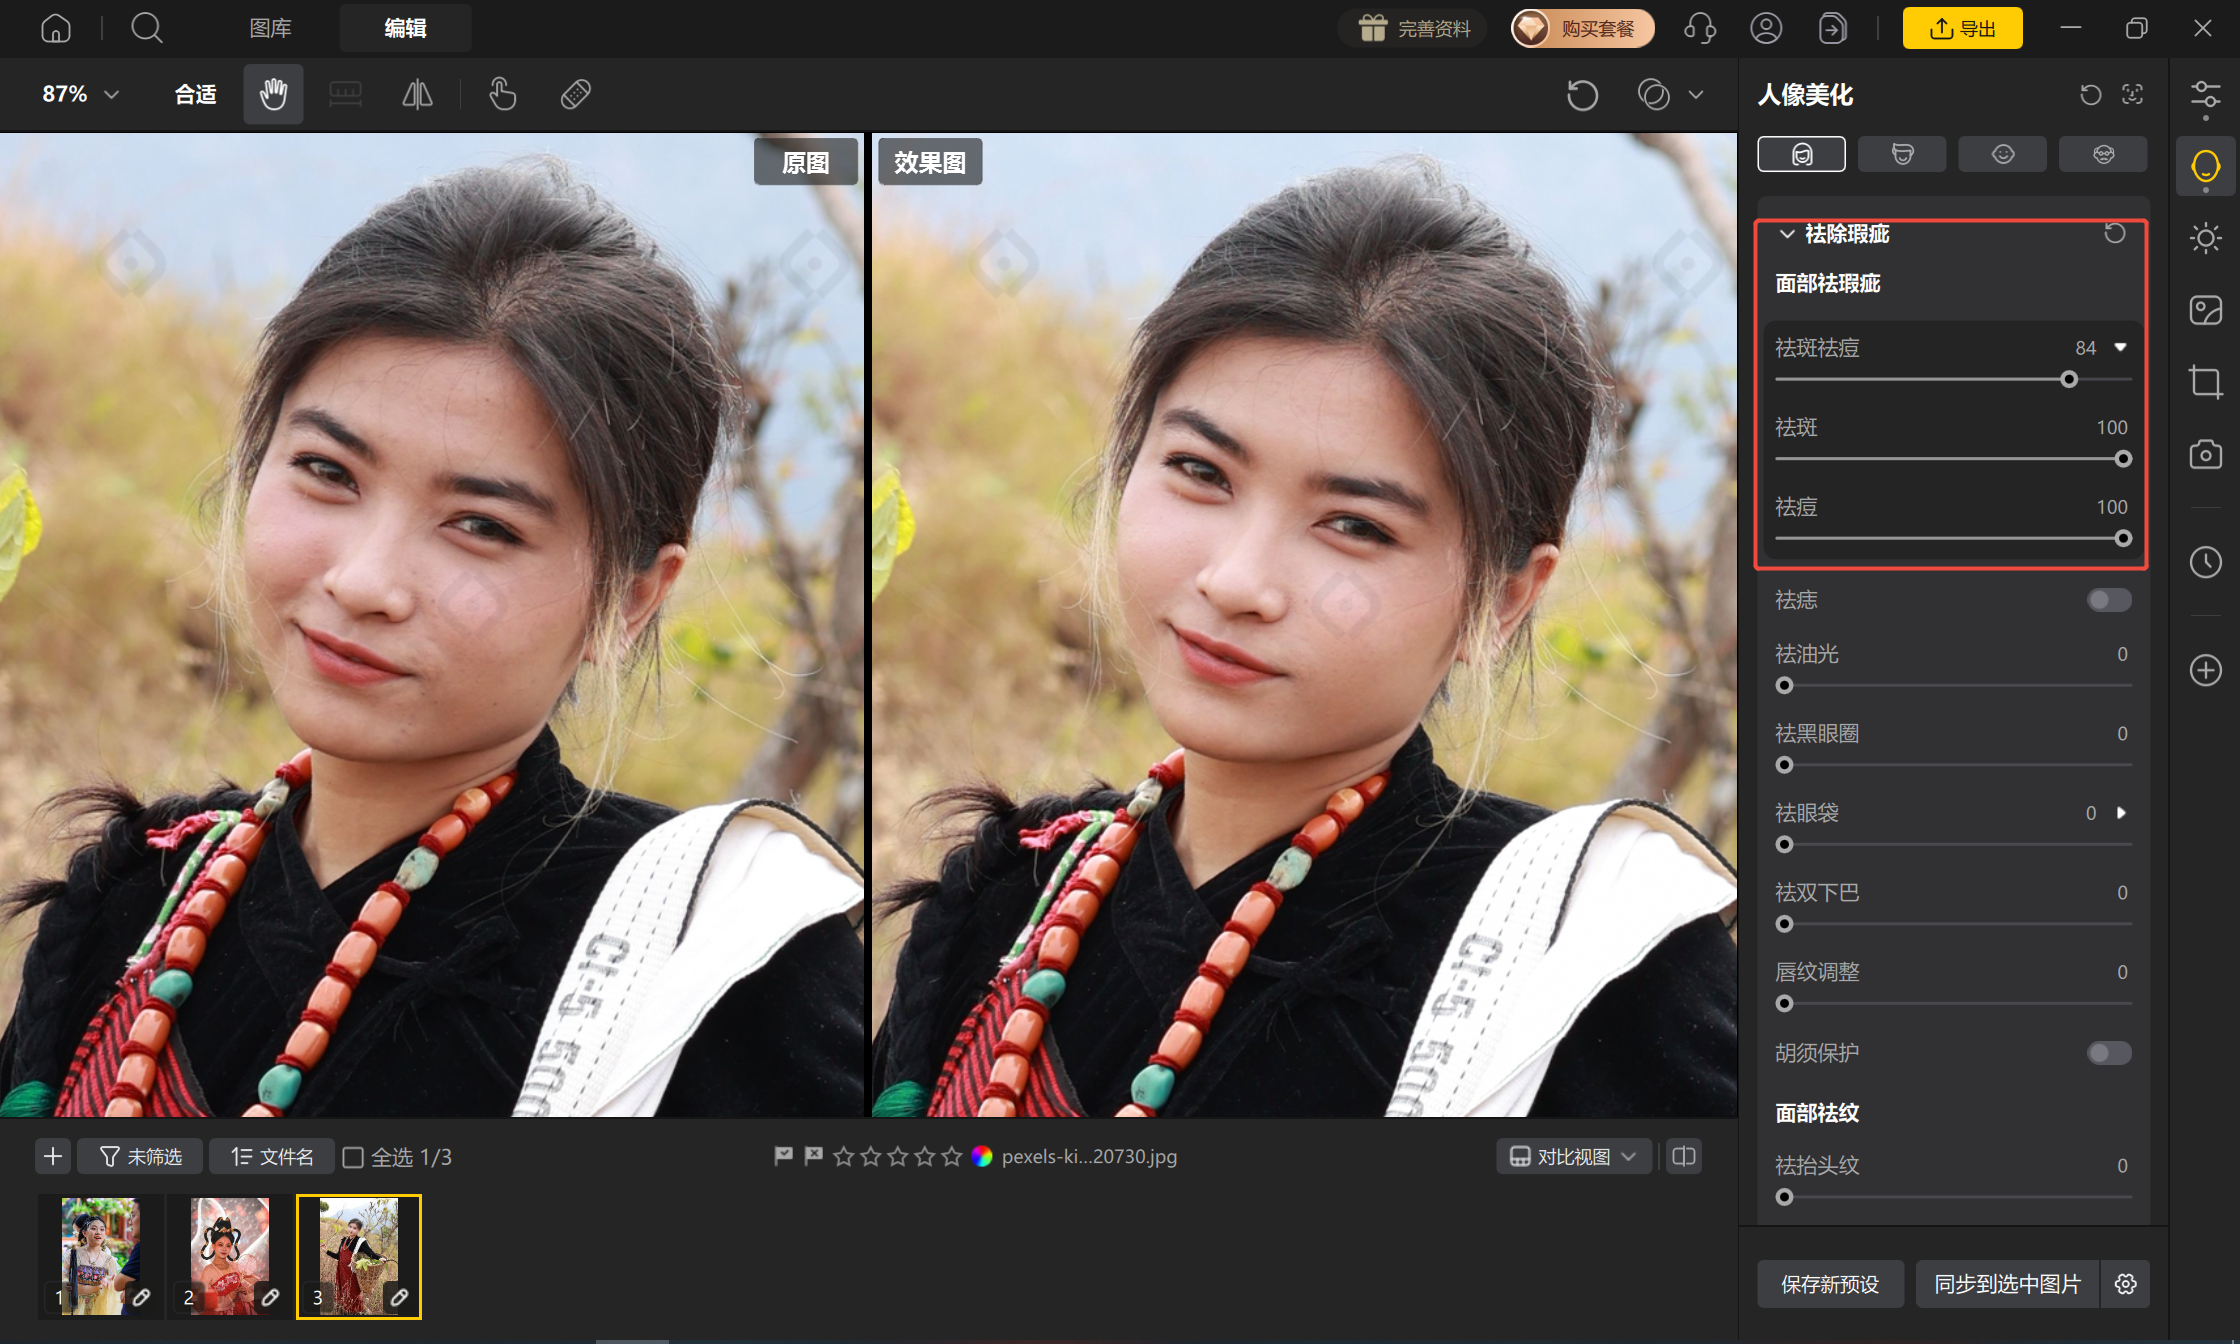Select thumbnail number 2 in filmstrip

point(229,1256)
